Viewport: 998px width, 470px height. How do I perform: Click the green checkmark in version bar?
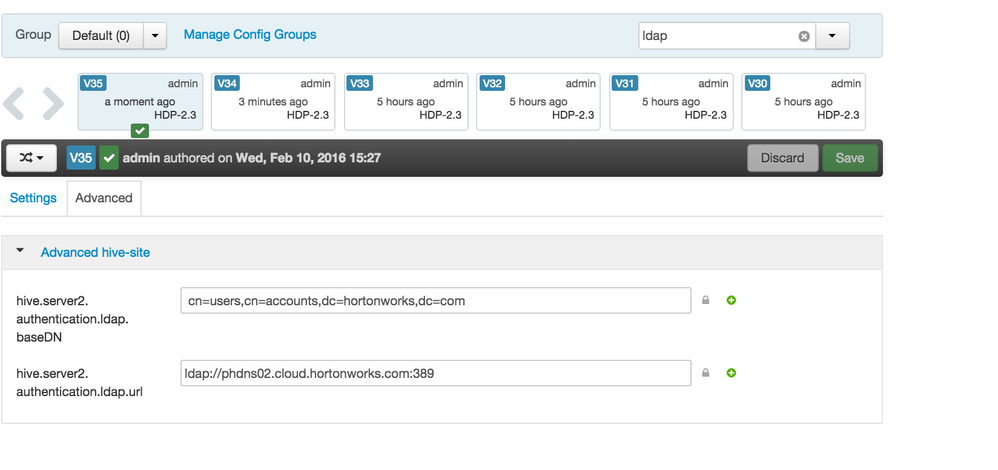coord(108,158)
